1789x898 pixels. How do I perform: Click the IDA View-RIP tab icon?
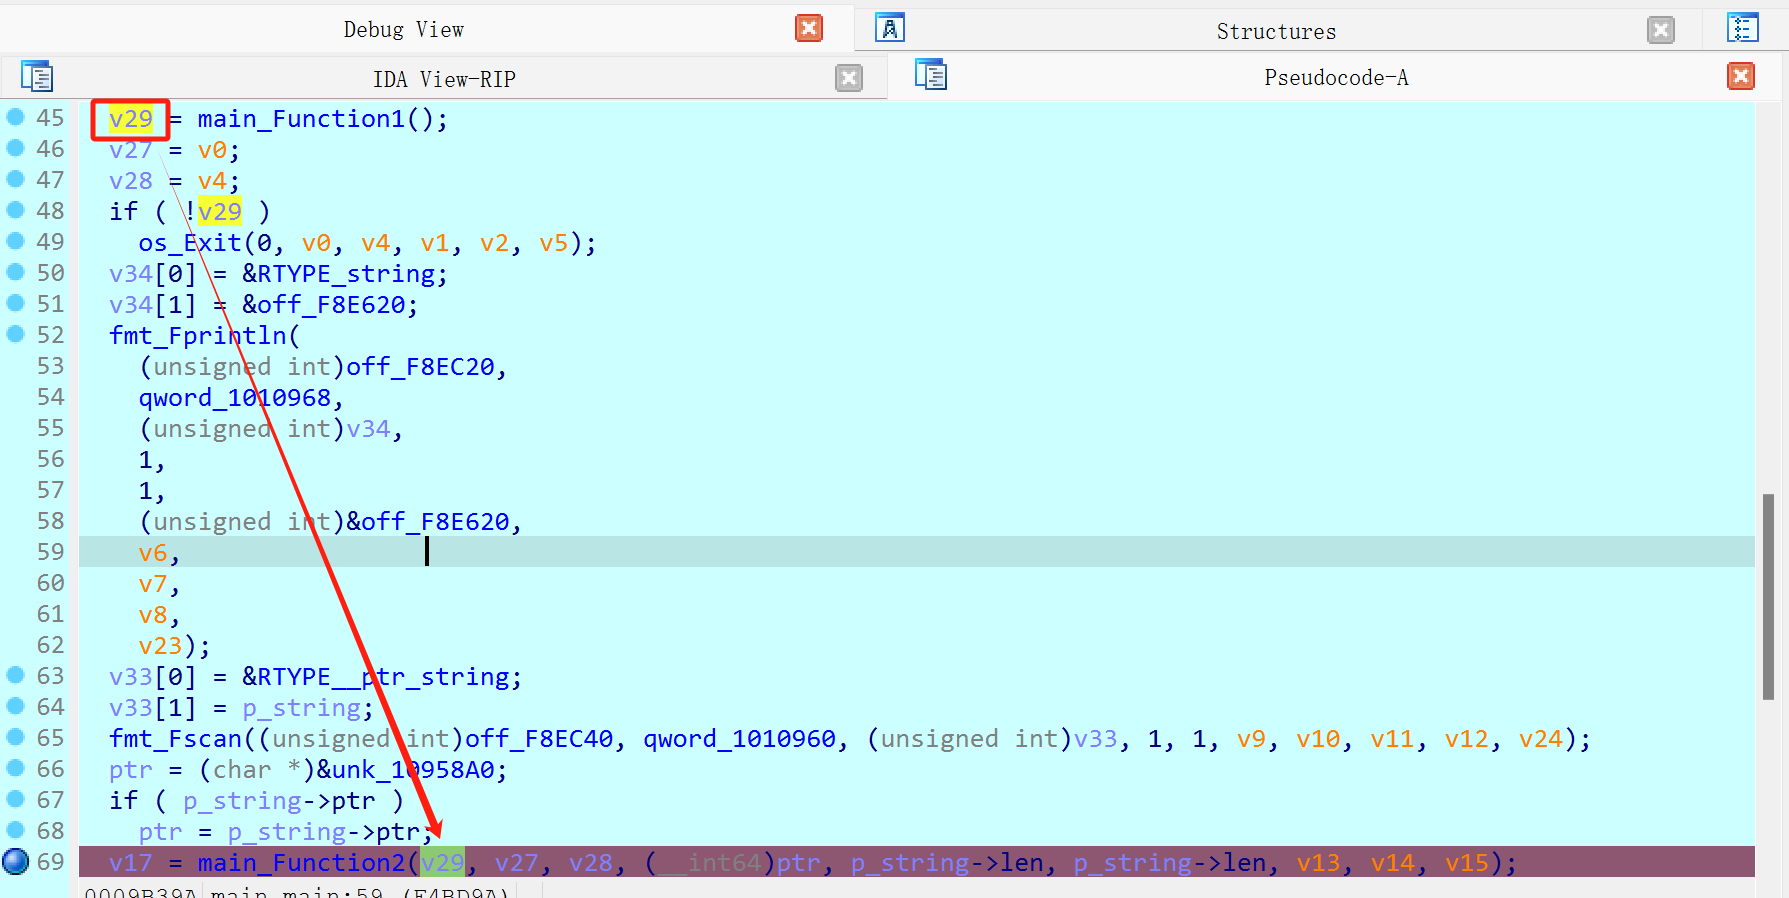37,77
